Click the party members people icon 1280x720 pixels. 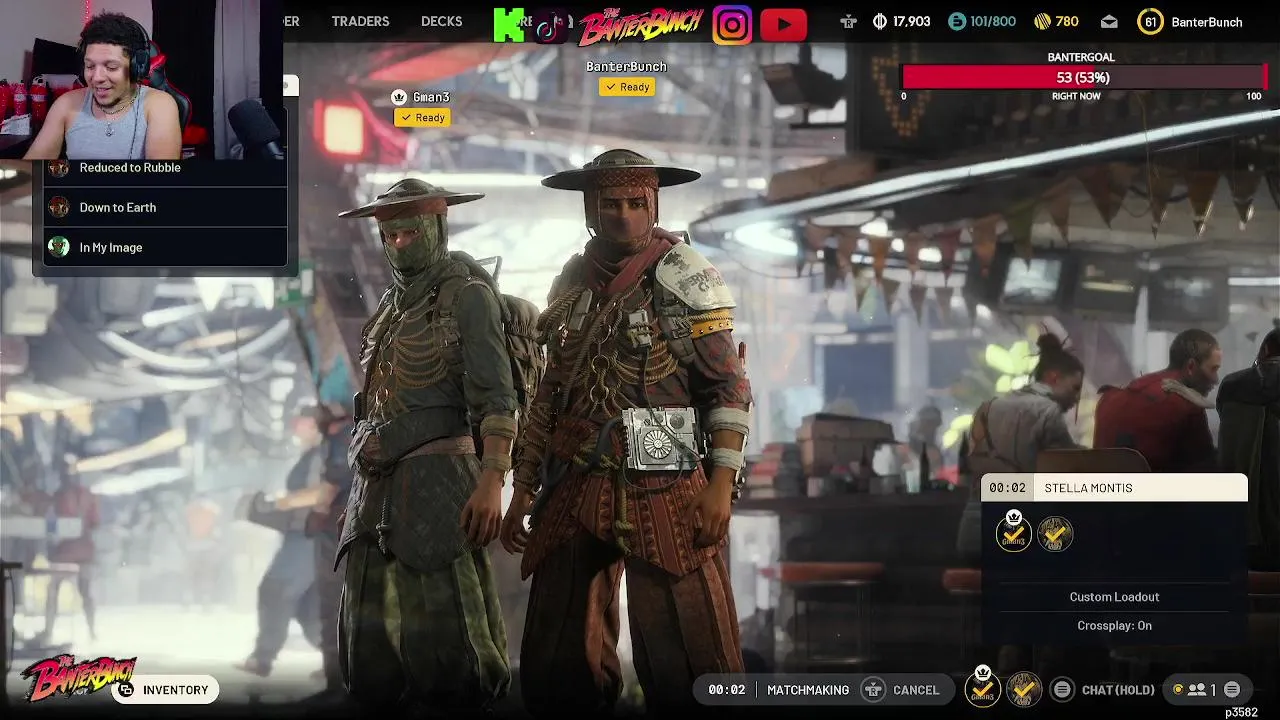(1196, 690)
